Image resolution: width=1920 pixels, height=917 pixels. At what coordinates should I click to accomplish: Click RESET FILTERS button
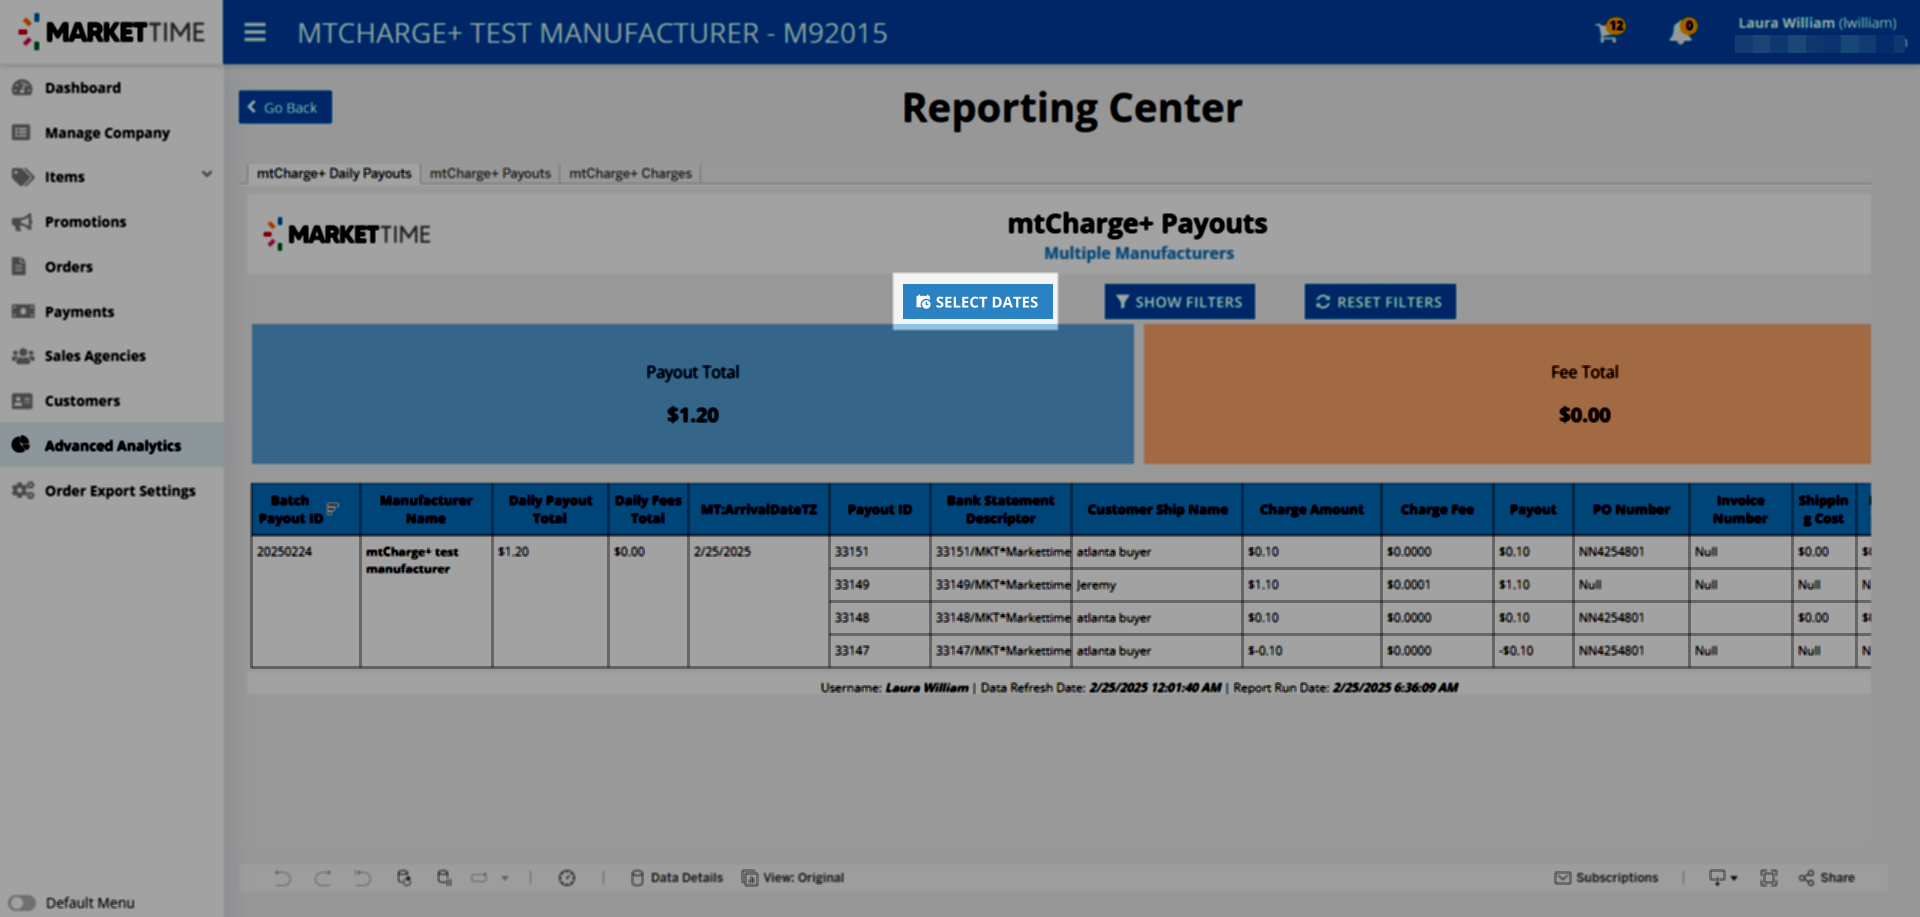point(1380,302)
